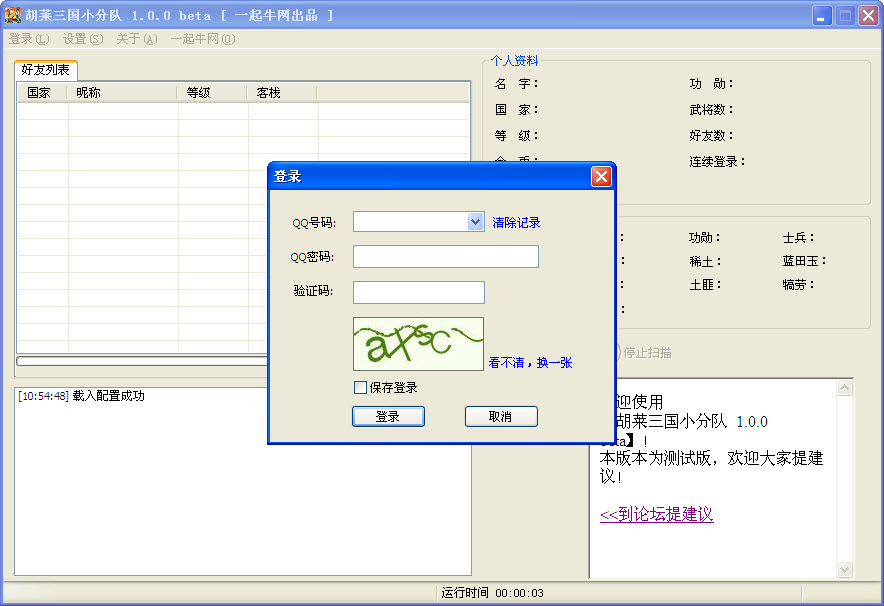The height and width of the screenshot is (606, 884).
Task: Click the 蓝田玉 label
Action: [804, 261]
